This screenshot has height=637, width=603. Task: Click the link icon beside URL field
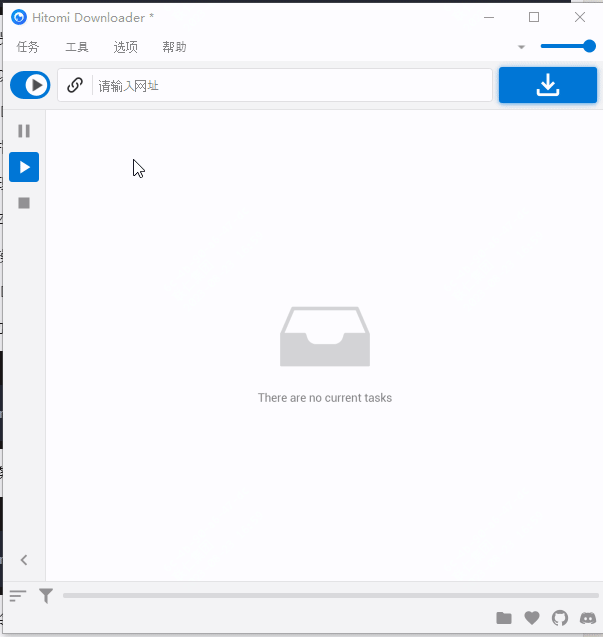pos(74,86)
